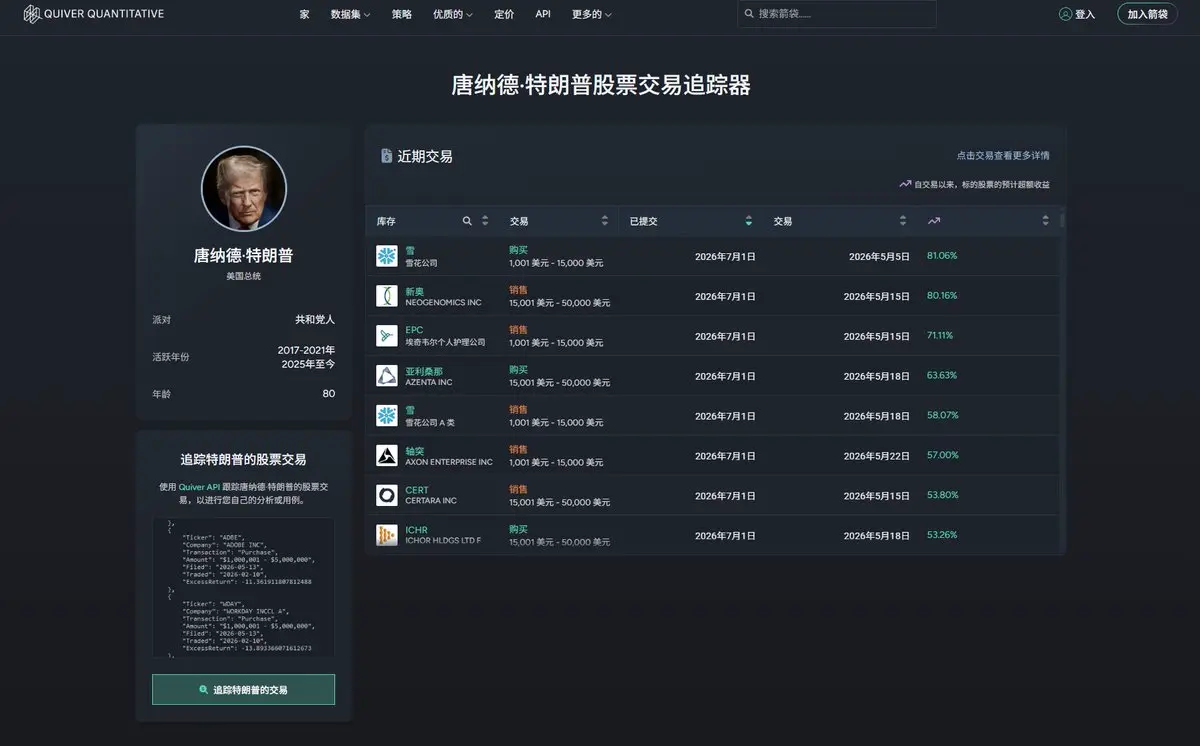Image resolution: width=1200 pixels, height=746 pixels.
Task: Click the 购买 label in the AZENTA row
Action: [x=518, y=370]
